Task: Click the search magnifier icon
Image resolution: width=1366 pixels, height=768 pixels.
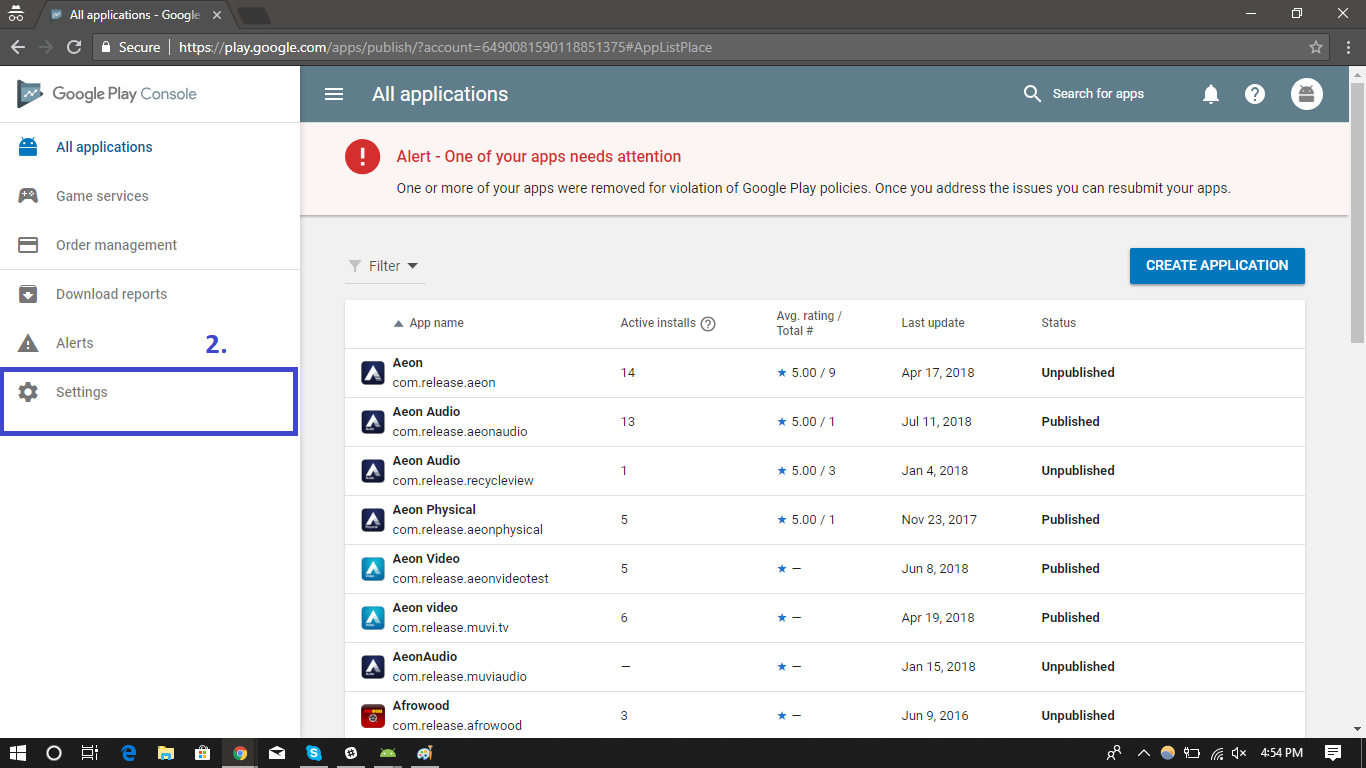Action: [x=1033, y=94]
